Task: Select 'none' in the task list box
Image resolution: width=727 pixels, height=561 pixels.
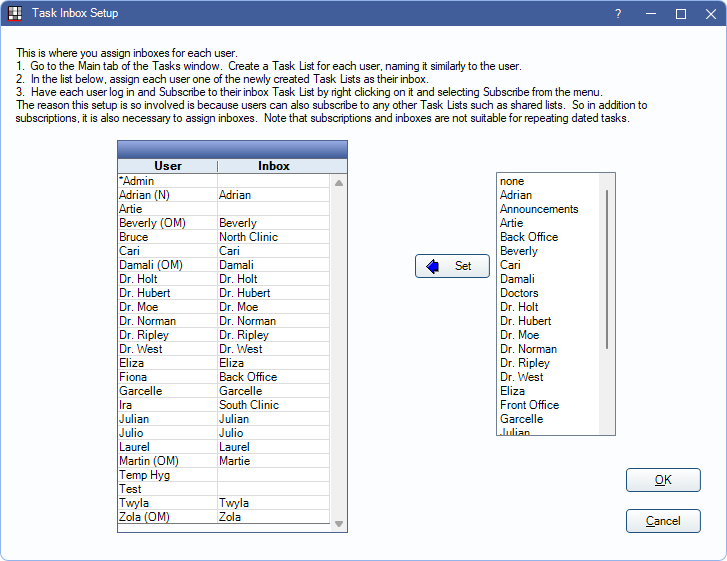Action: pos(512,181)
